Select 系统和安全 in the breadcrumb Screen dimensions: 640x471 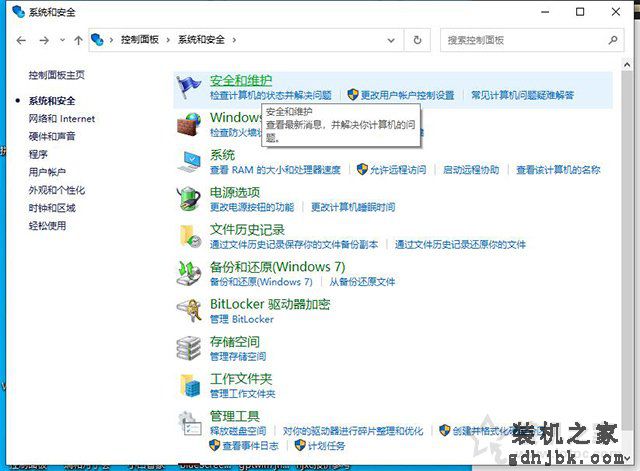201,40
